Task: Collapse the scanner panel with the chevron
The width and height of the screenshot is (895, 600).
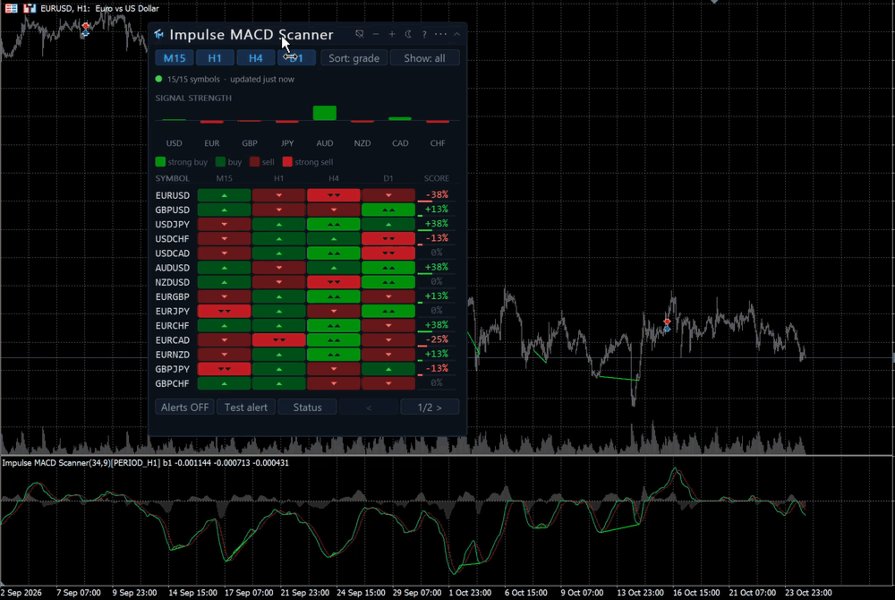Action: pyautogui.click(x=457, y=34)
